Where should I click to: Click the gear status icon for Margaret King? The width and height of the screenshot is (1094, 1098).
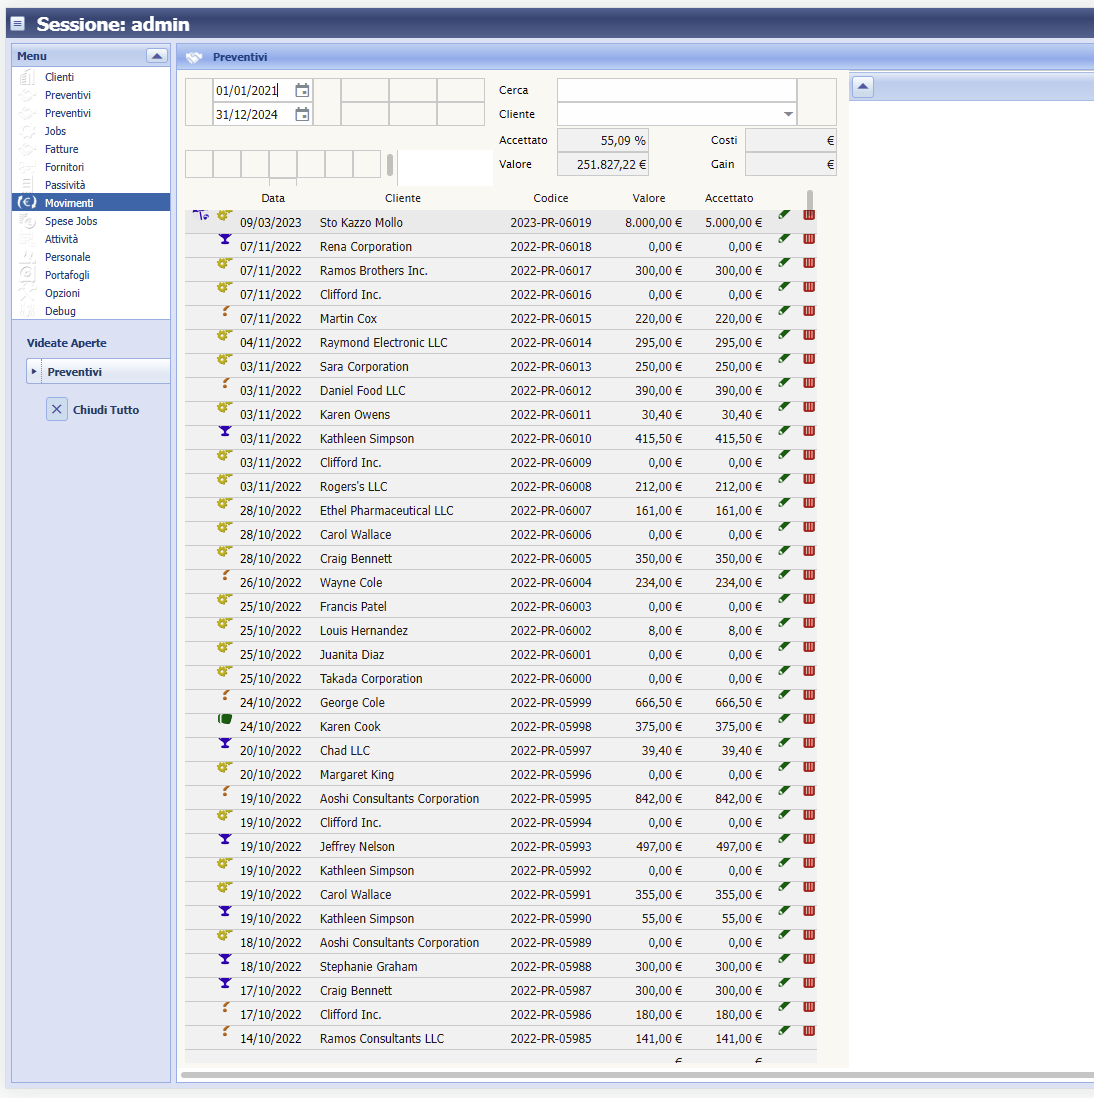[x=225, y=767]
